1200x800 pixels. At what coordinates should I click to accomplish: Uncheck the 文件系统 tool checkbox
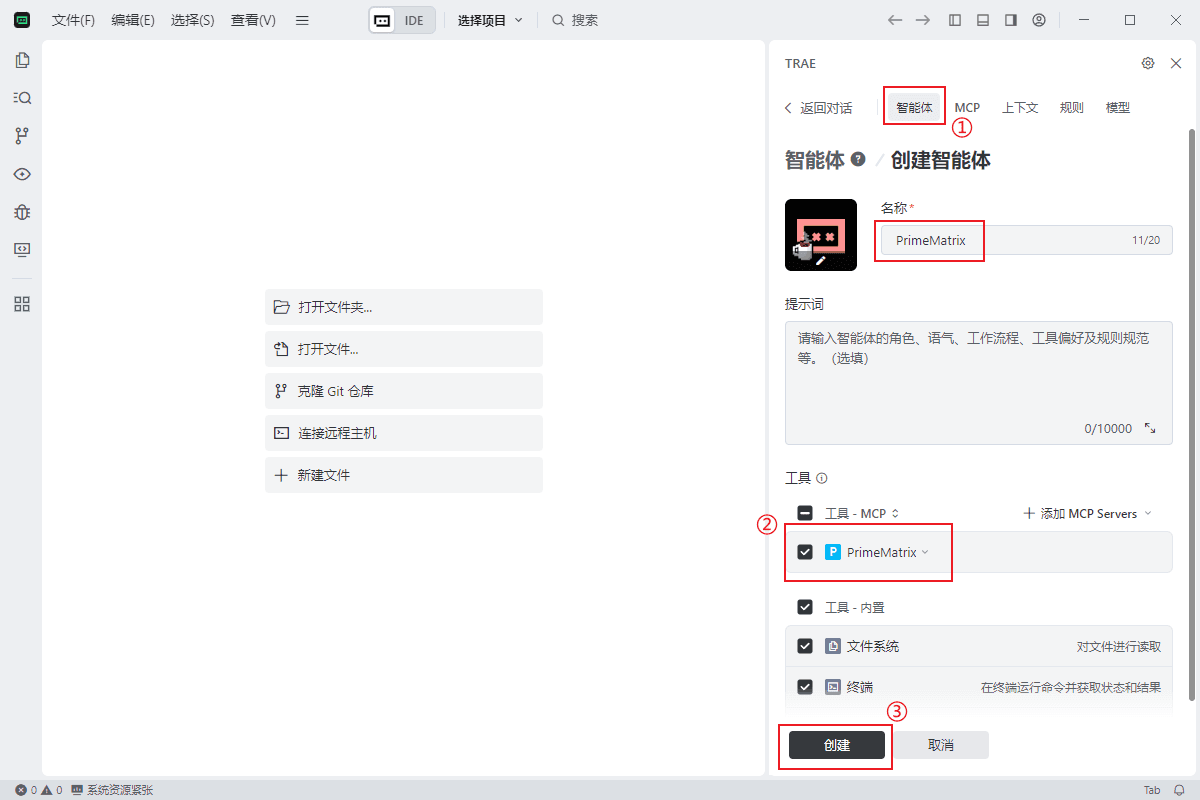pyautogui.click(x=805, y=646)
